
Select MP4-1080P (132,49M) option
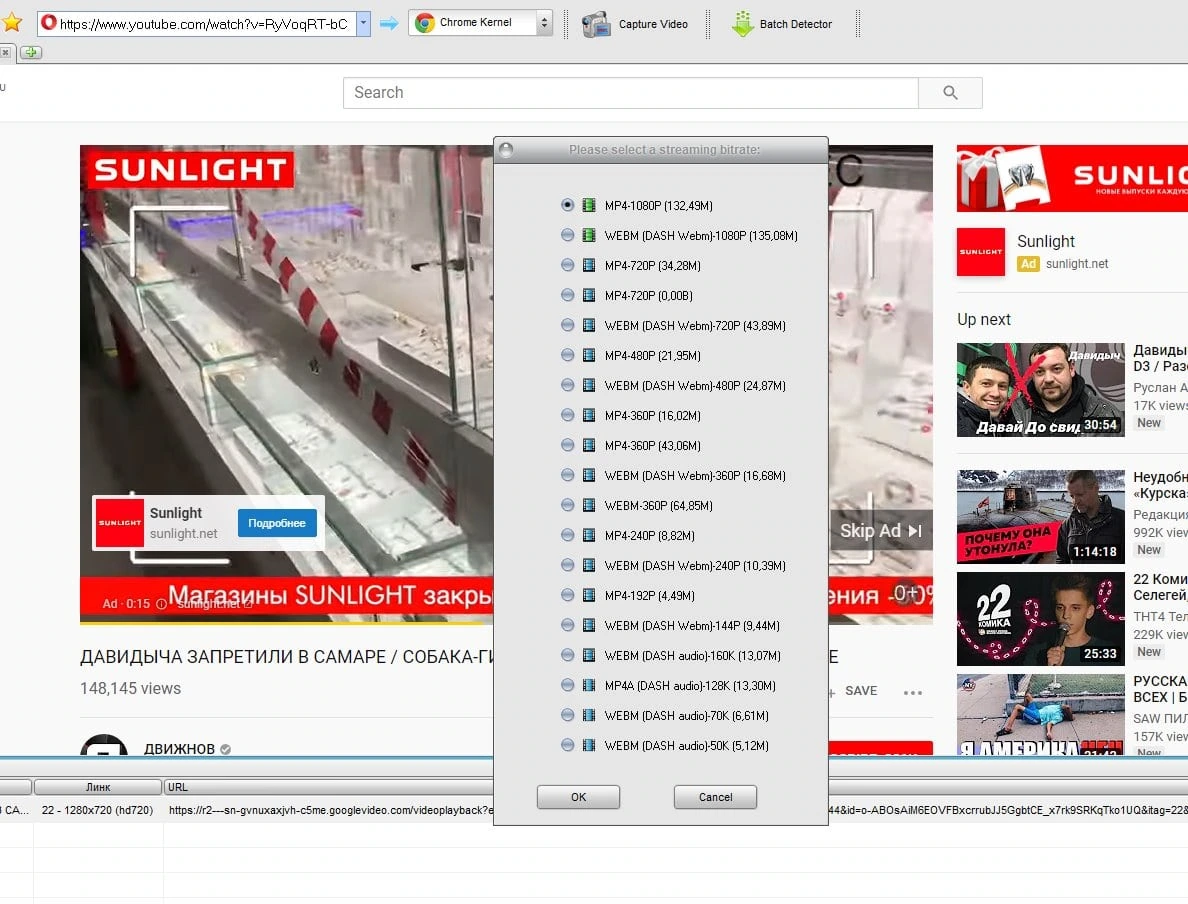click(567, 205)
